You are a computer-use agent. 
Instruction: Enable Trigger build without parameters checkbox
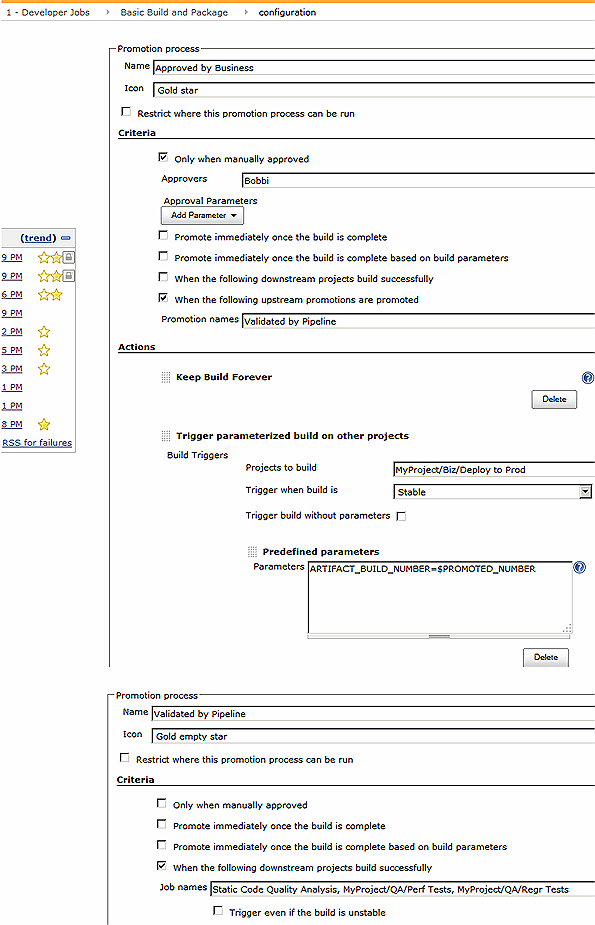pyautogui.click(x=401, y=516)
